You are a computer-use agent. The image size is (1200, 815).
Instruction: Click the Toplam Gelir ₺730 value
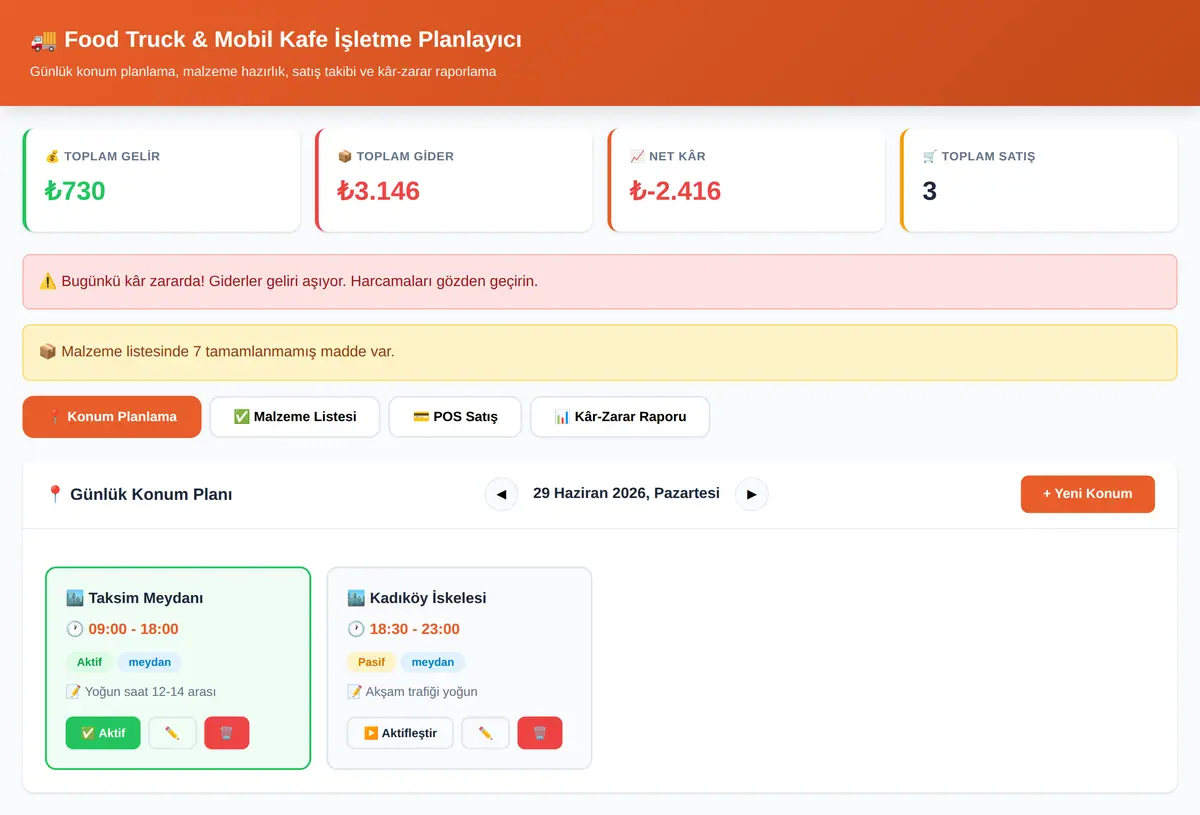coord(75,191)
